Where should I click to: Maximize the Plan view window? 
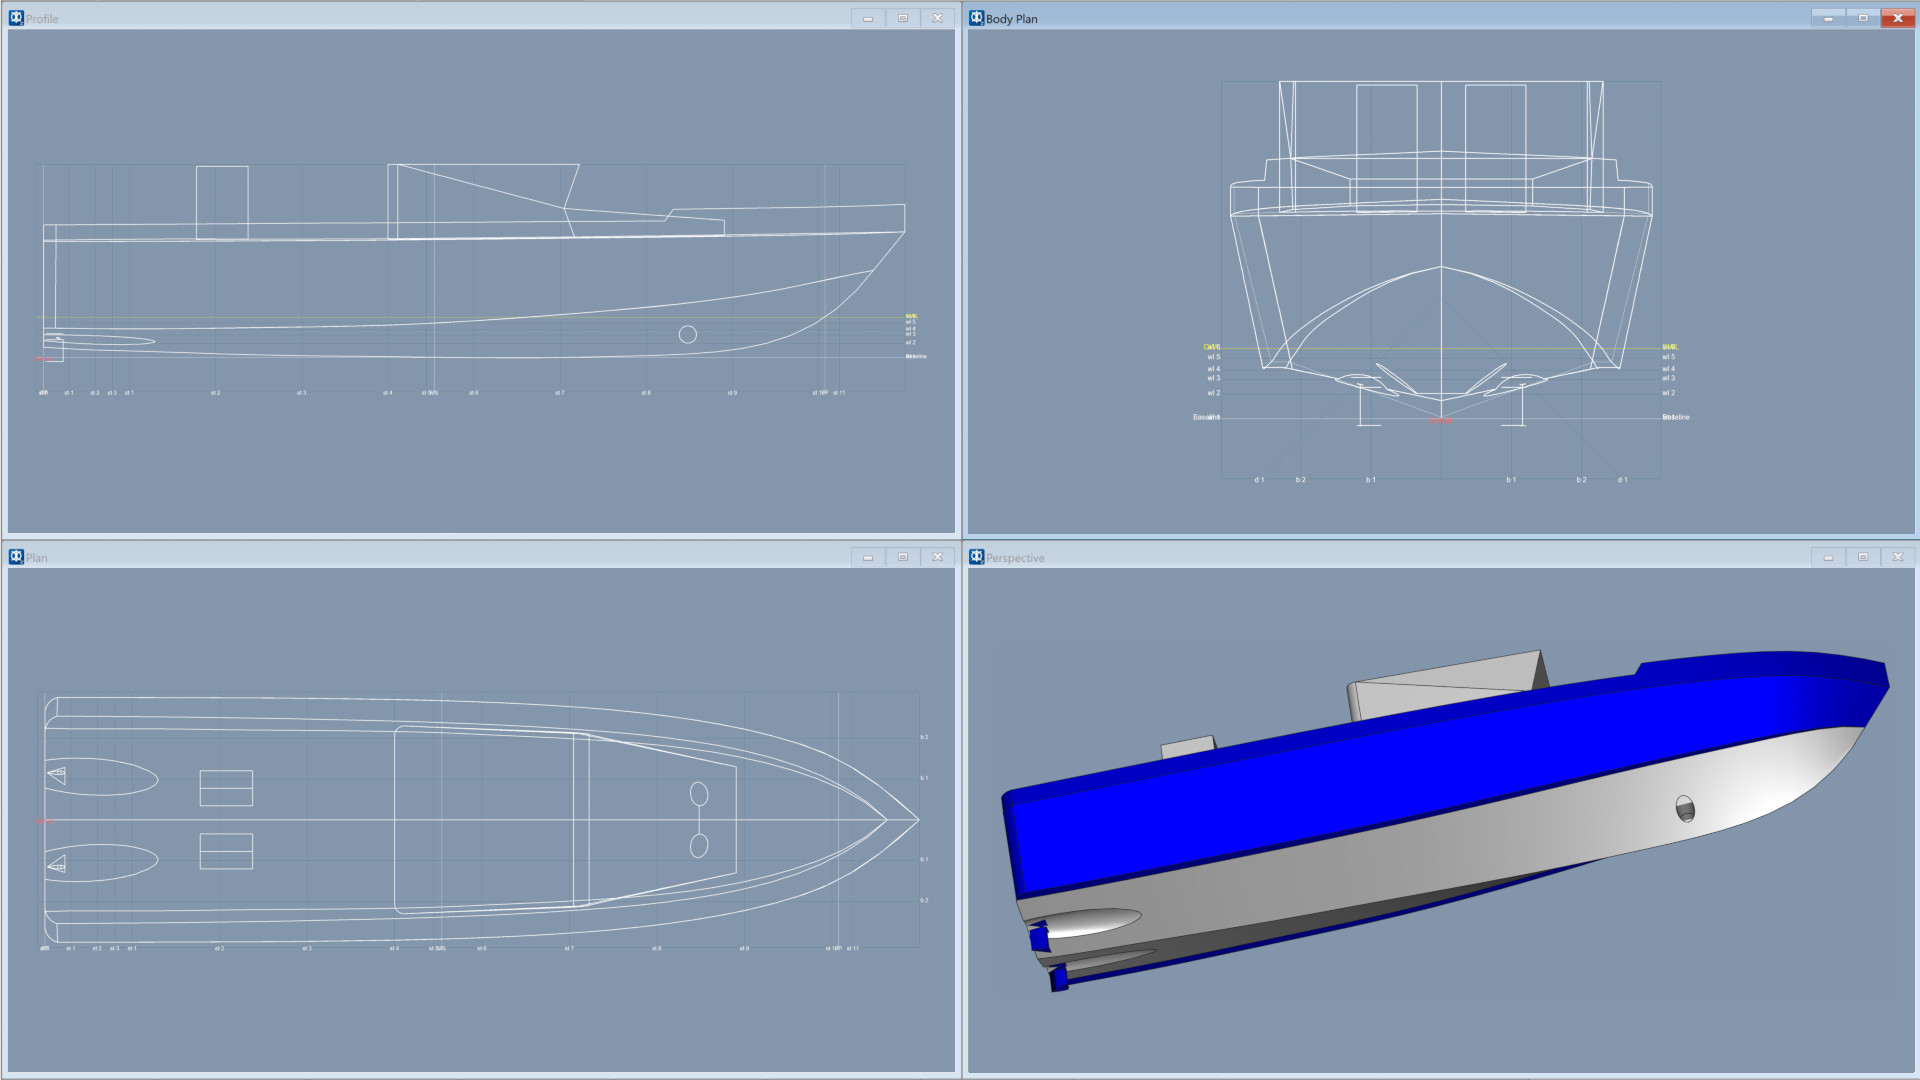click(x=902, y=557)
